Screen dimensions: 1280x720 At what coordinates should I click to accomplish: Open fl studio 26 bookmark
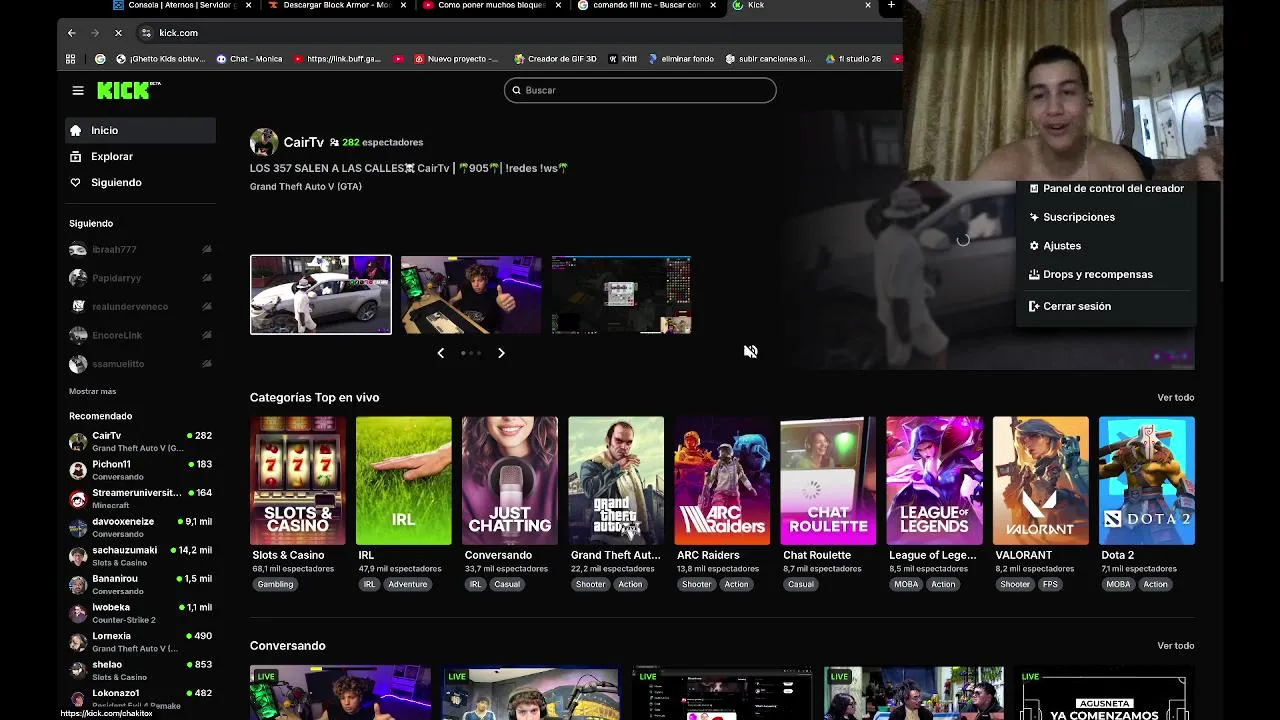click(853, 59)
